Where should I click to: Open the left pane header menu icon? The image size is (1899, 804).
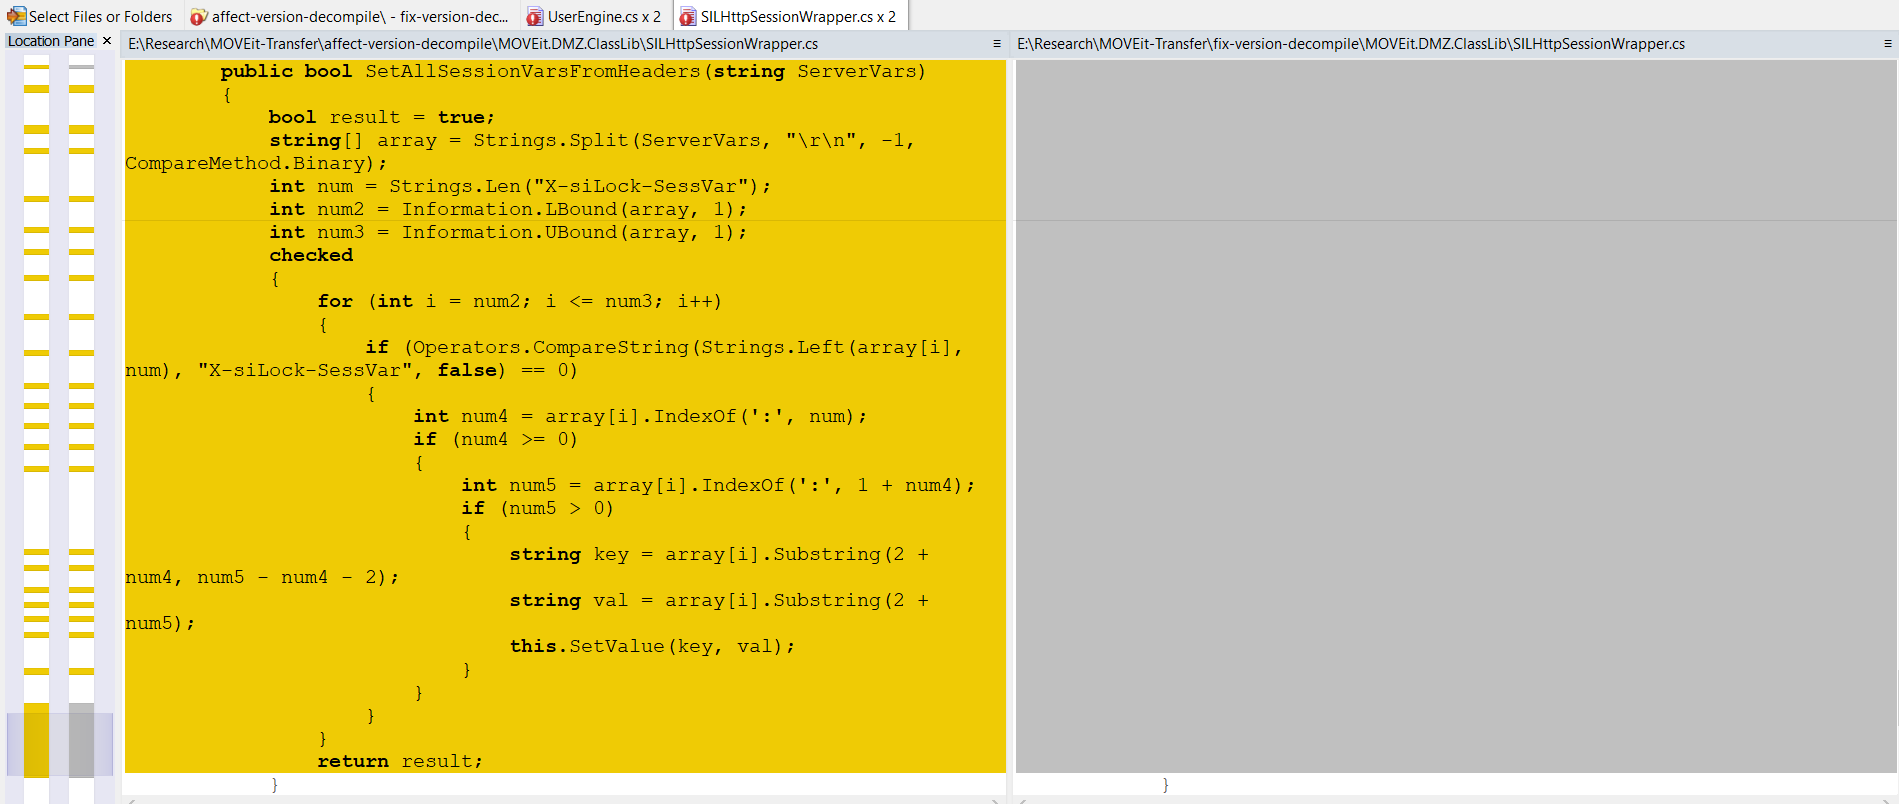click(996, 44)
